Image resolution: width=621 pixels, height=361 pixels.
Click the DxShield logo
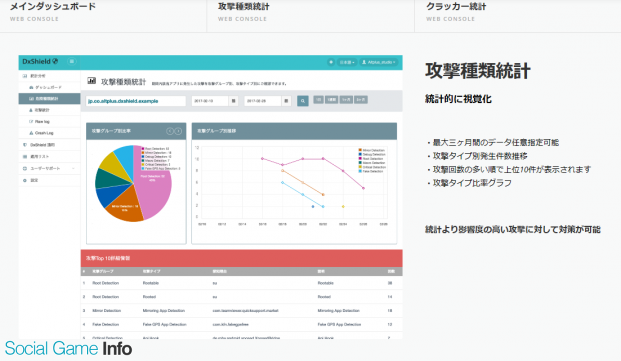[40, 61]
